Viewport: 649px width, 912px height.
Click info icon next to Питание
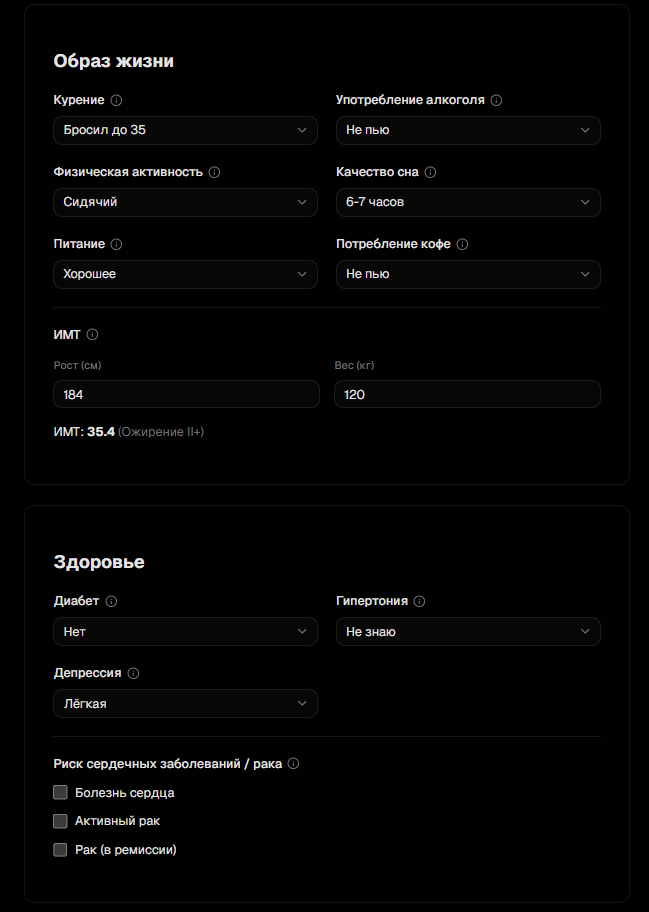pos(116,244)
